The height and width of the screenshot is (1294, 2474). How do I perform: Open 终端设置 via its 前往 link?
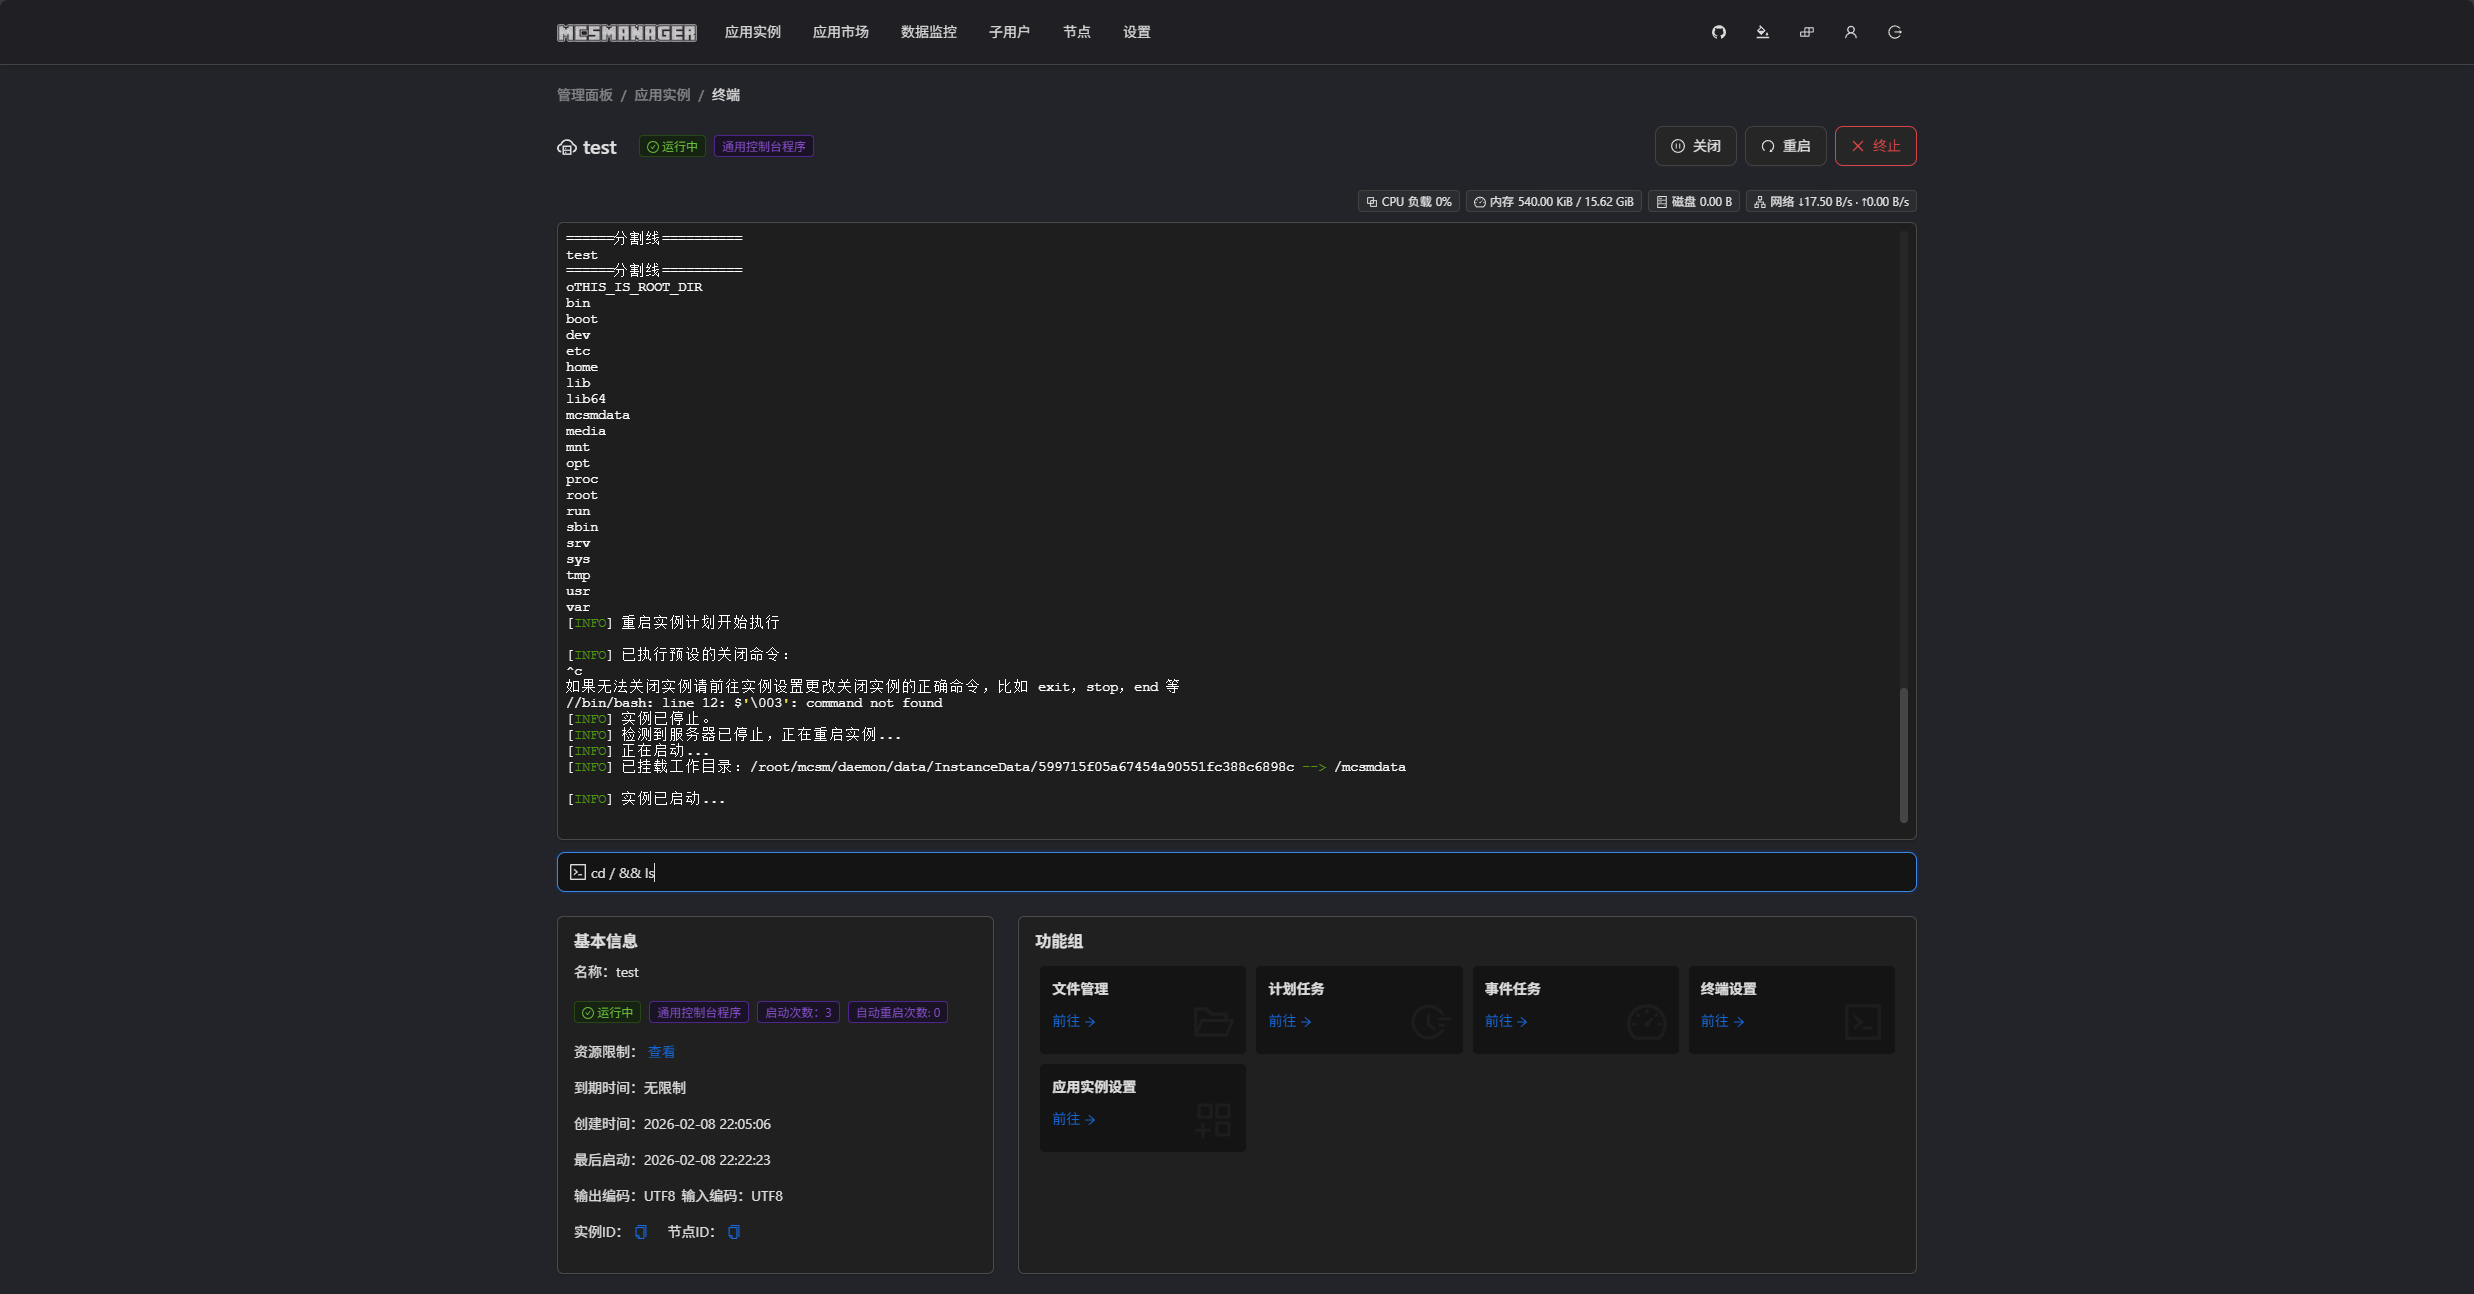[1722, 1021]
